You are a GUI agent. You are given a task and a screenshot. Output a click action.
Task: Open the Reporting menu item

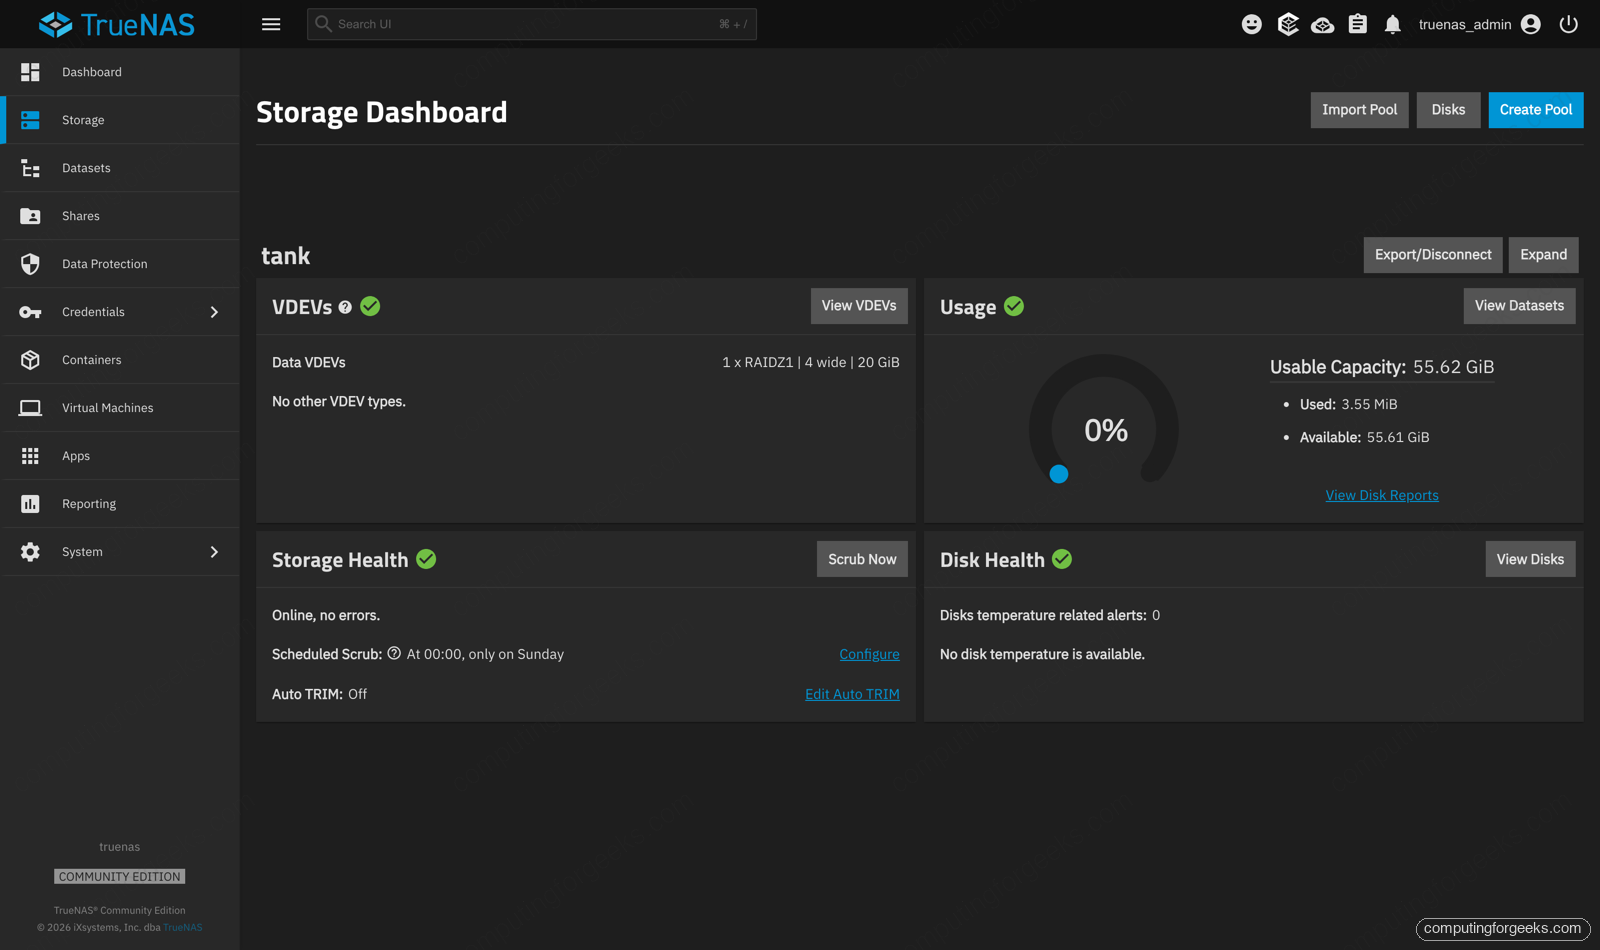(120, 504)
